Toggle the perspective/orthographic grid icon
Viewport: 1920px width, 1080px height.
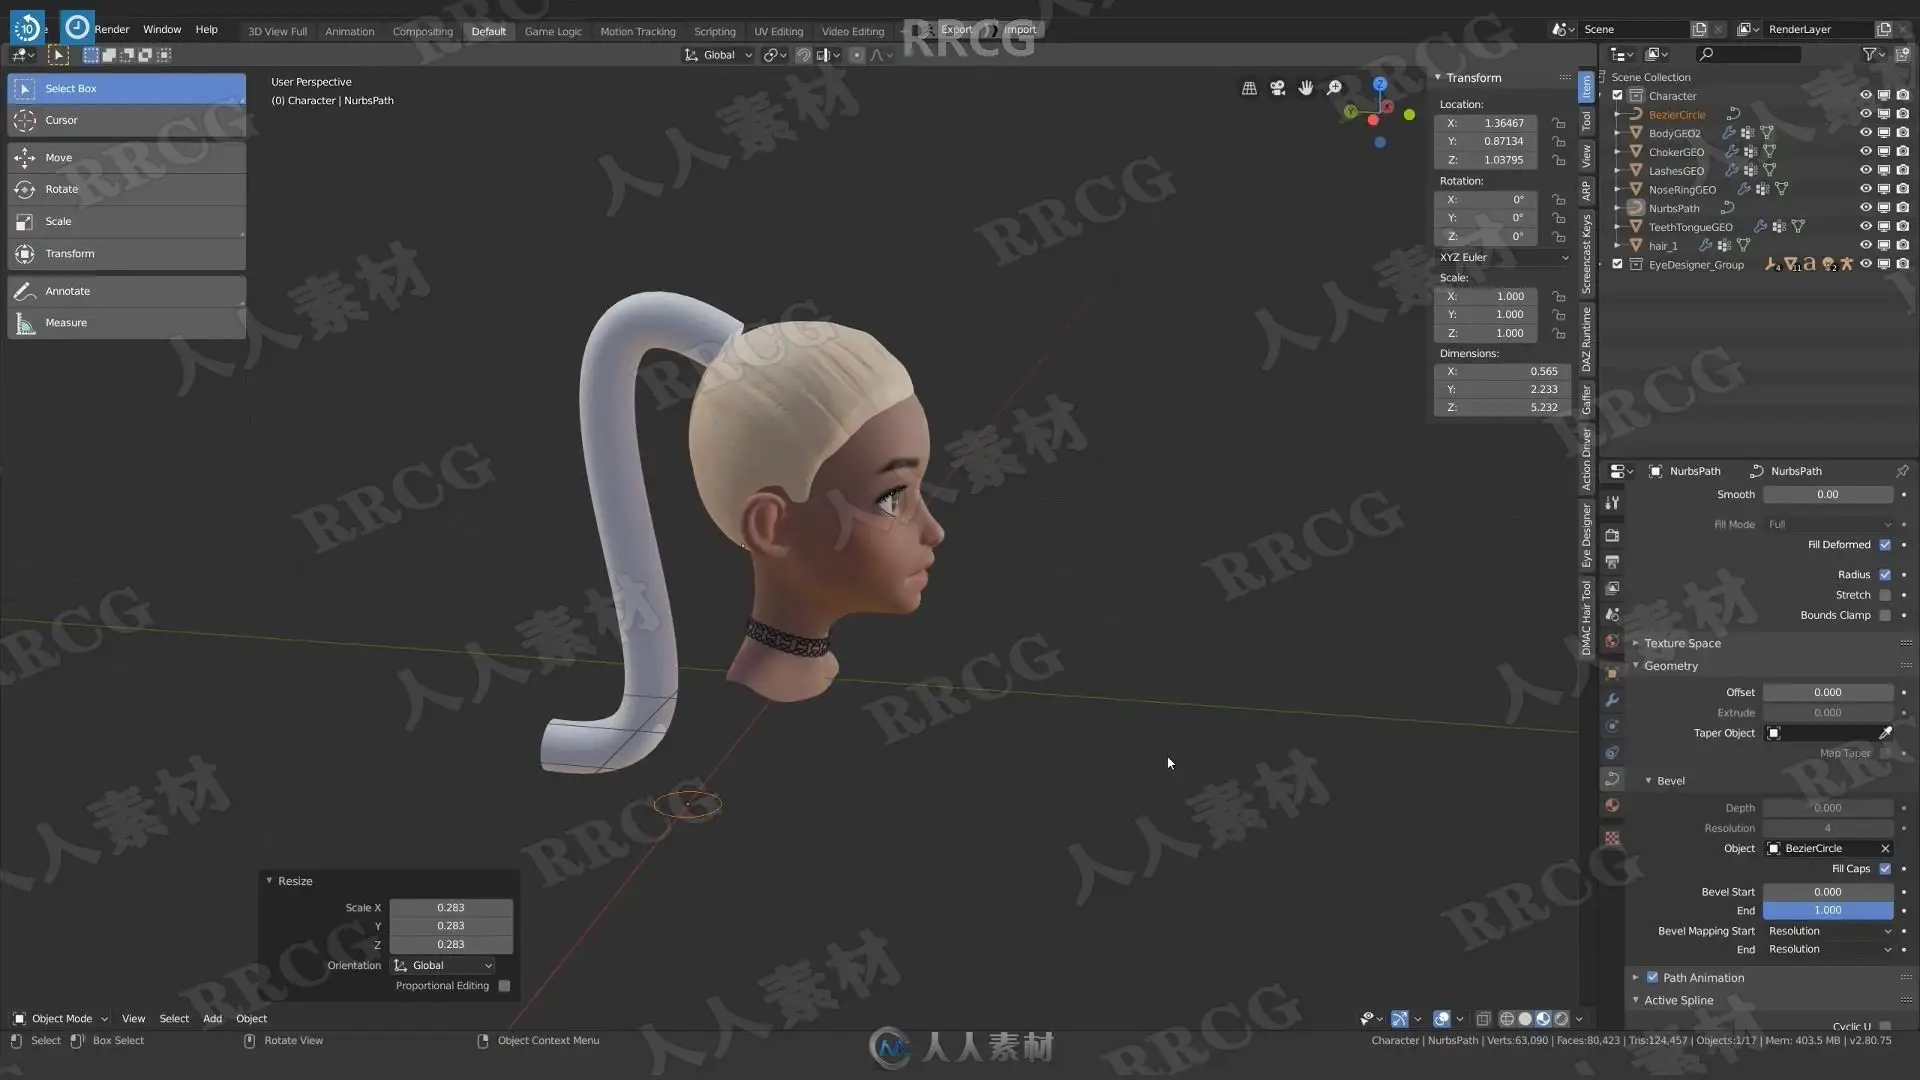click(x=1249, y=88)
